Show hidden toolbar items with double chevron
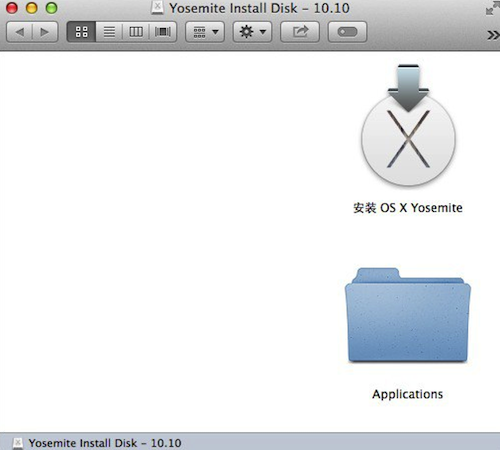 493,35
